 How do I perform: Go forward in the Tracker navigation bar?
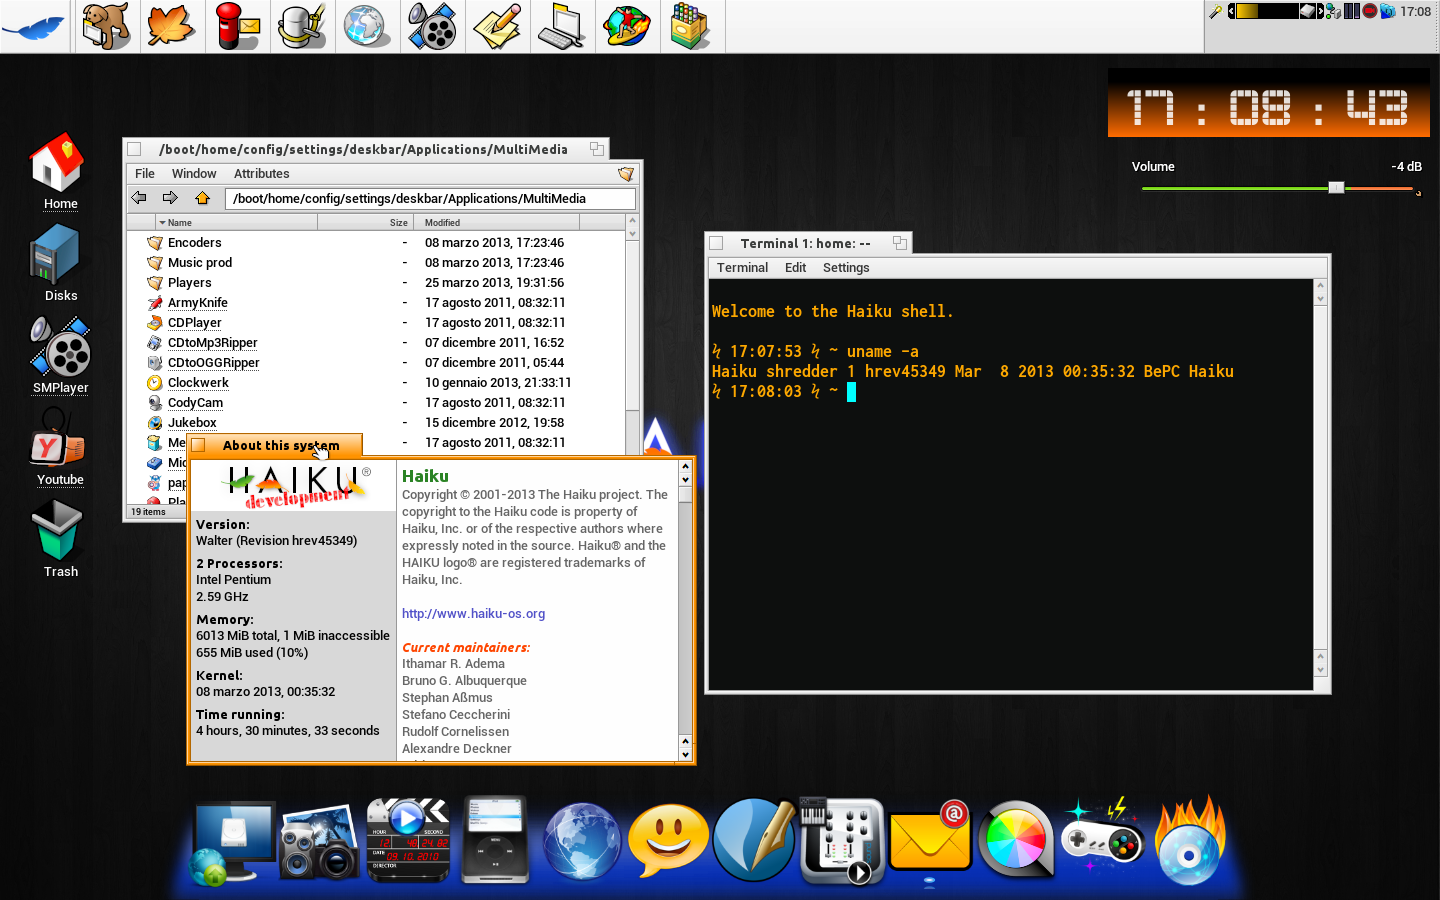[170, 198]
